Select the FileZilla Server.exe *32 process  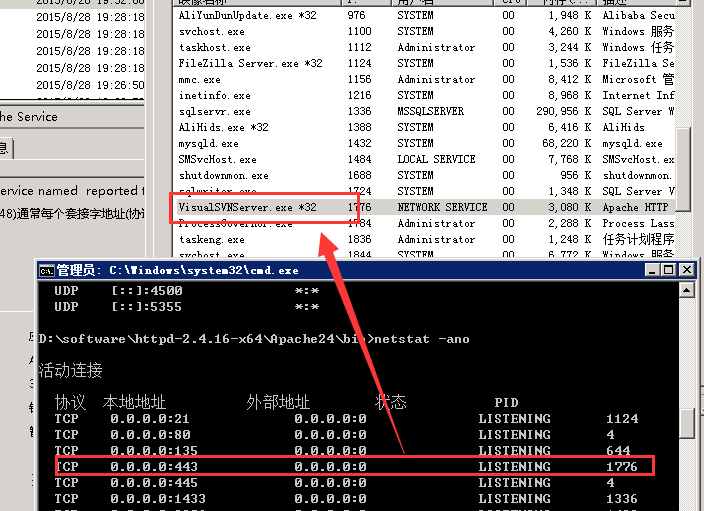(424, 63)
